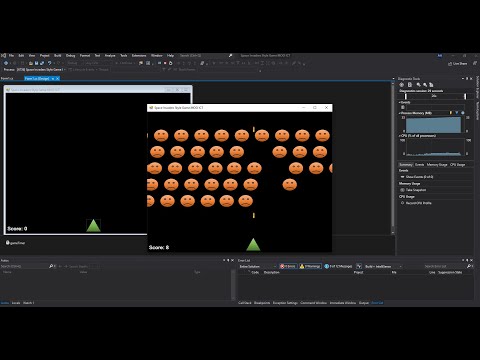Open the Extensions menu
Screen dimensions: 480x360
click(x=139, y=55)
